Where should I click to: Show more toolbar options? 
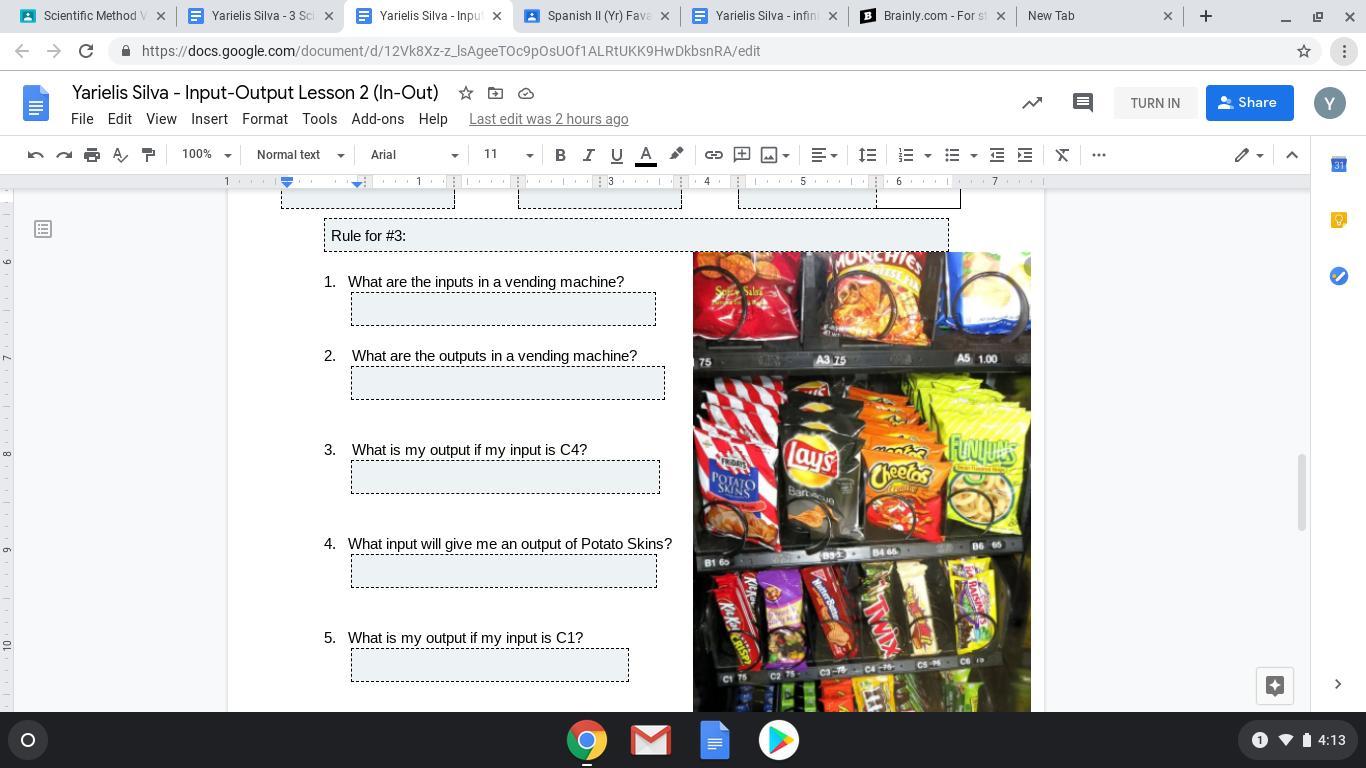tap(1099, 155)
